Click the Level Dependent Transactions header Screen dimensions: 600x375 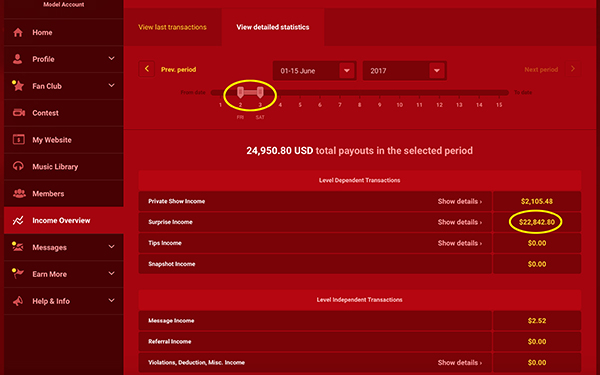tap(360, 180)
